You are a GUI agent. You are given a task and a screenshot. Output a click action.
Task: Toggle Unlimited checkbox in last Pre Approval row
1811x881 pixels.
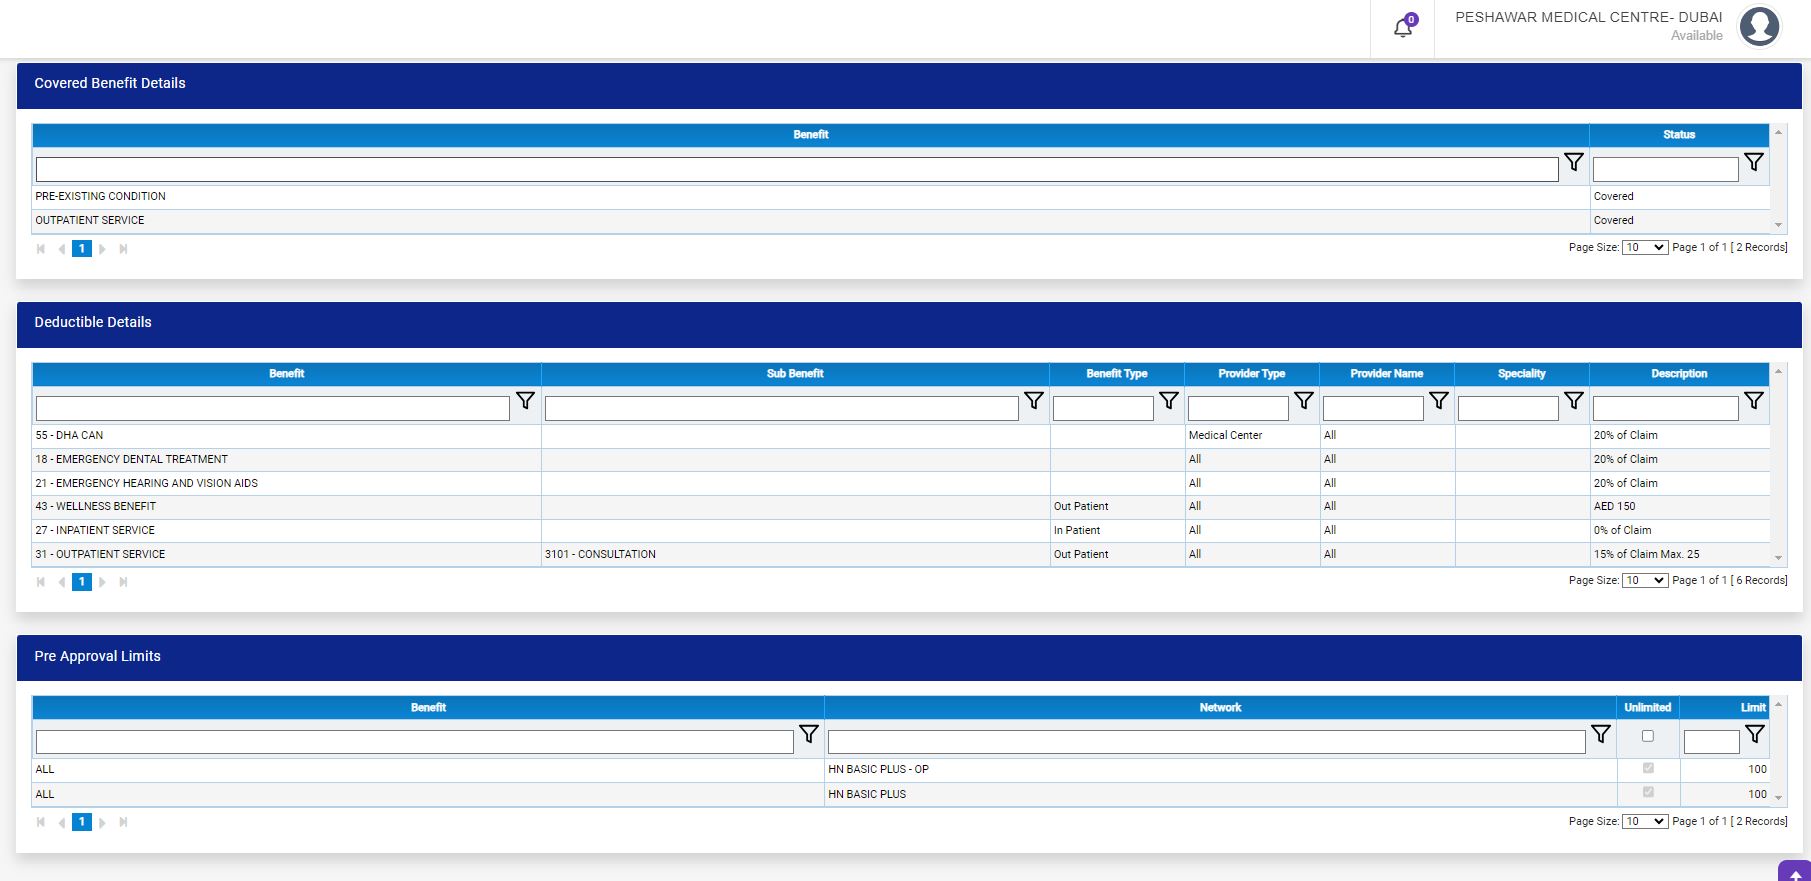coord(1648,792)
